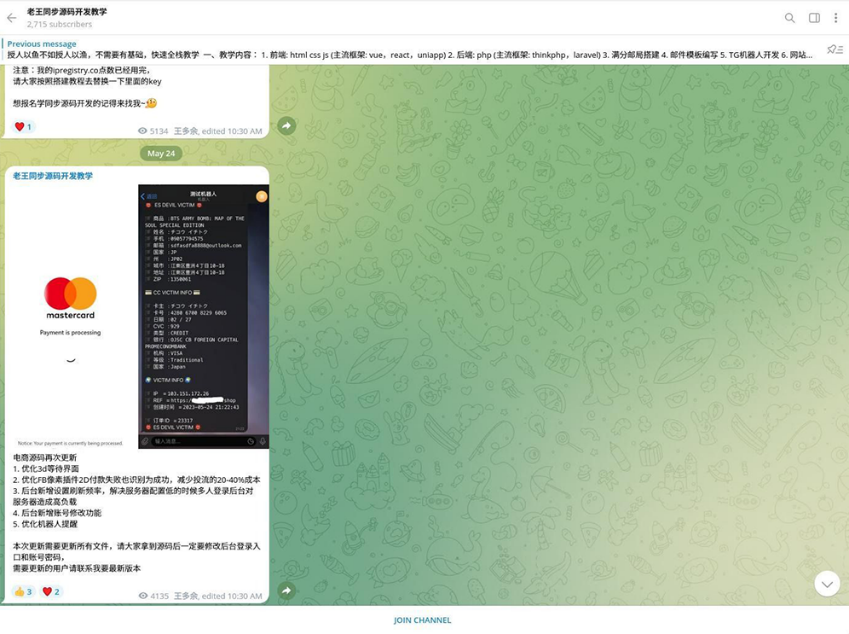Image resolution: width=849 pixels, height=634 pixels.
Task: Toggle the right sidebar panel icon
Action: 814,18
